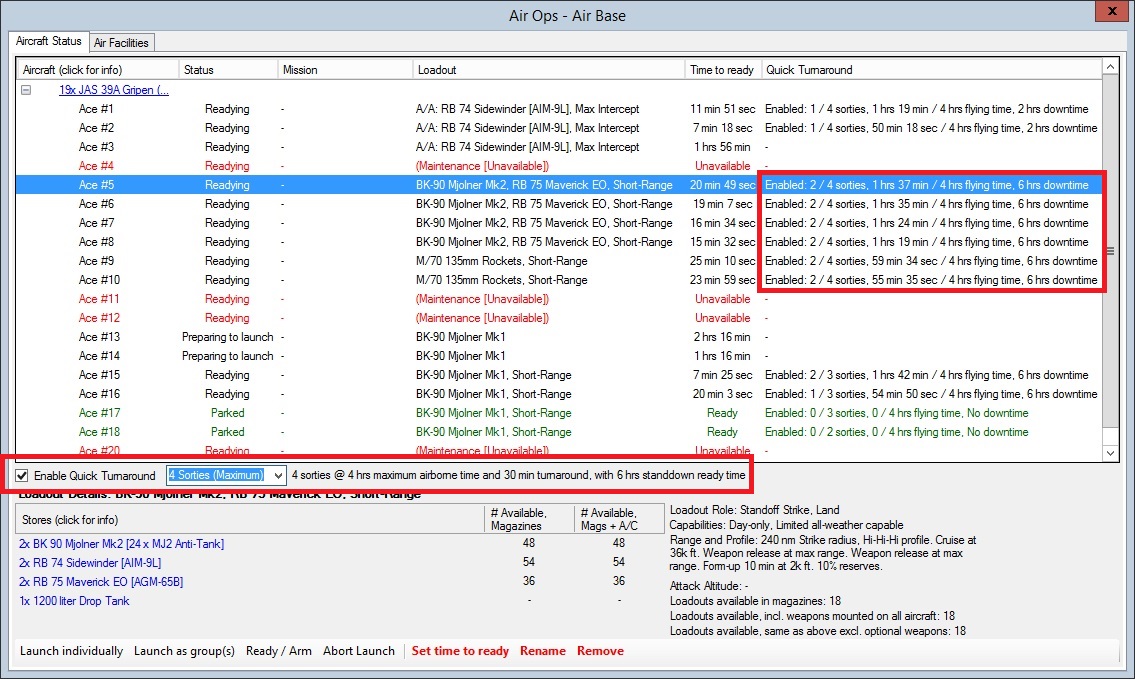Click the red Remove button
The image size is (1135, 679).
click(600, 651)
